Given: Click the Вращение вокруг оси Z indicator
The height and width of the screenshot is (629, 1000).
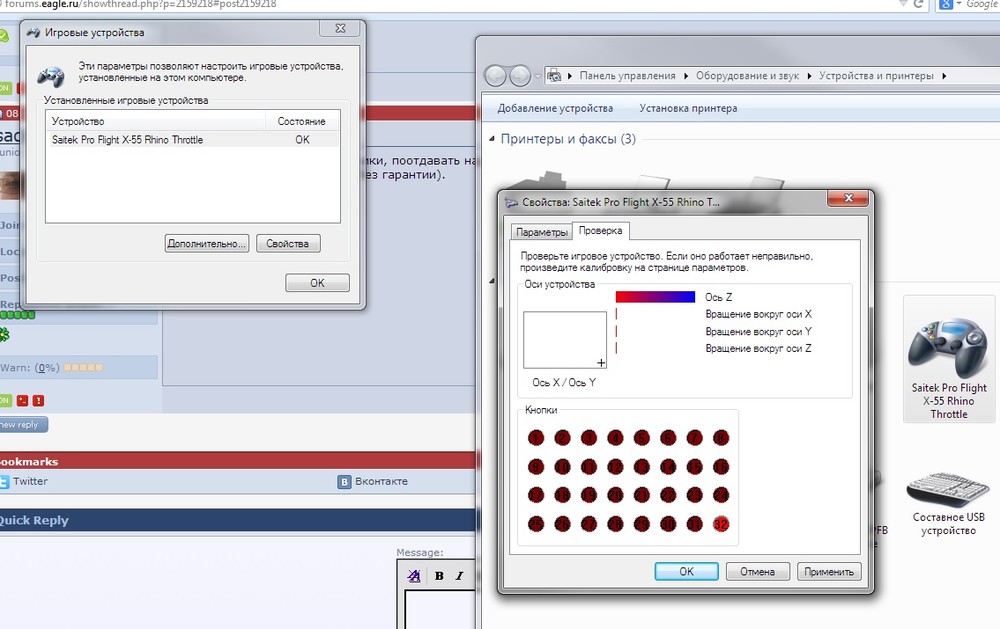Looking at the screenshot, I should tap(616, 348).
